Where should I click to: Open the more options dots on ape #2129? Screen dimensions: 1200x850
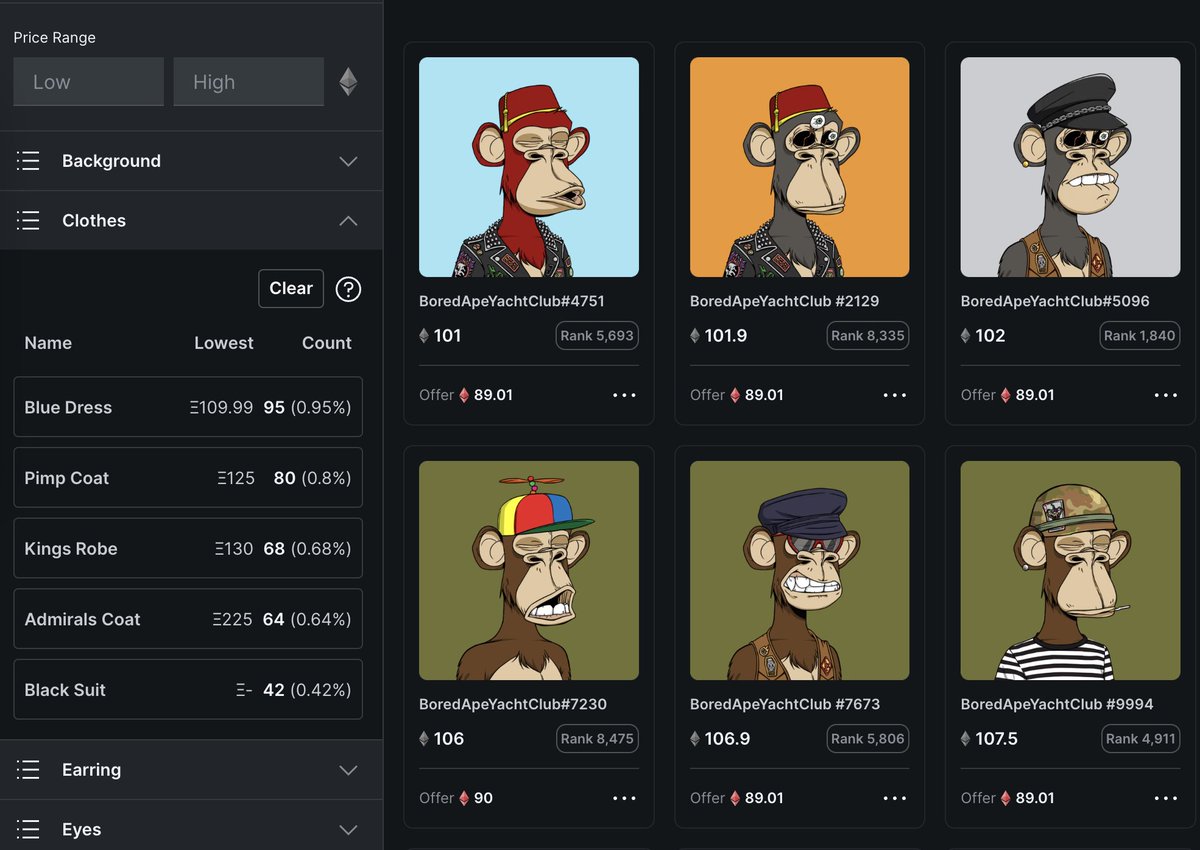pos(895,395)
